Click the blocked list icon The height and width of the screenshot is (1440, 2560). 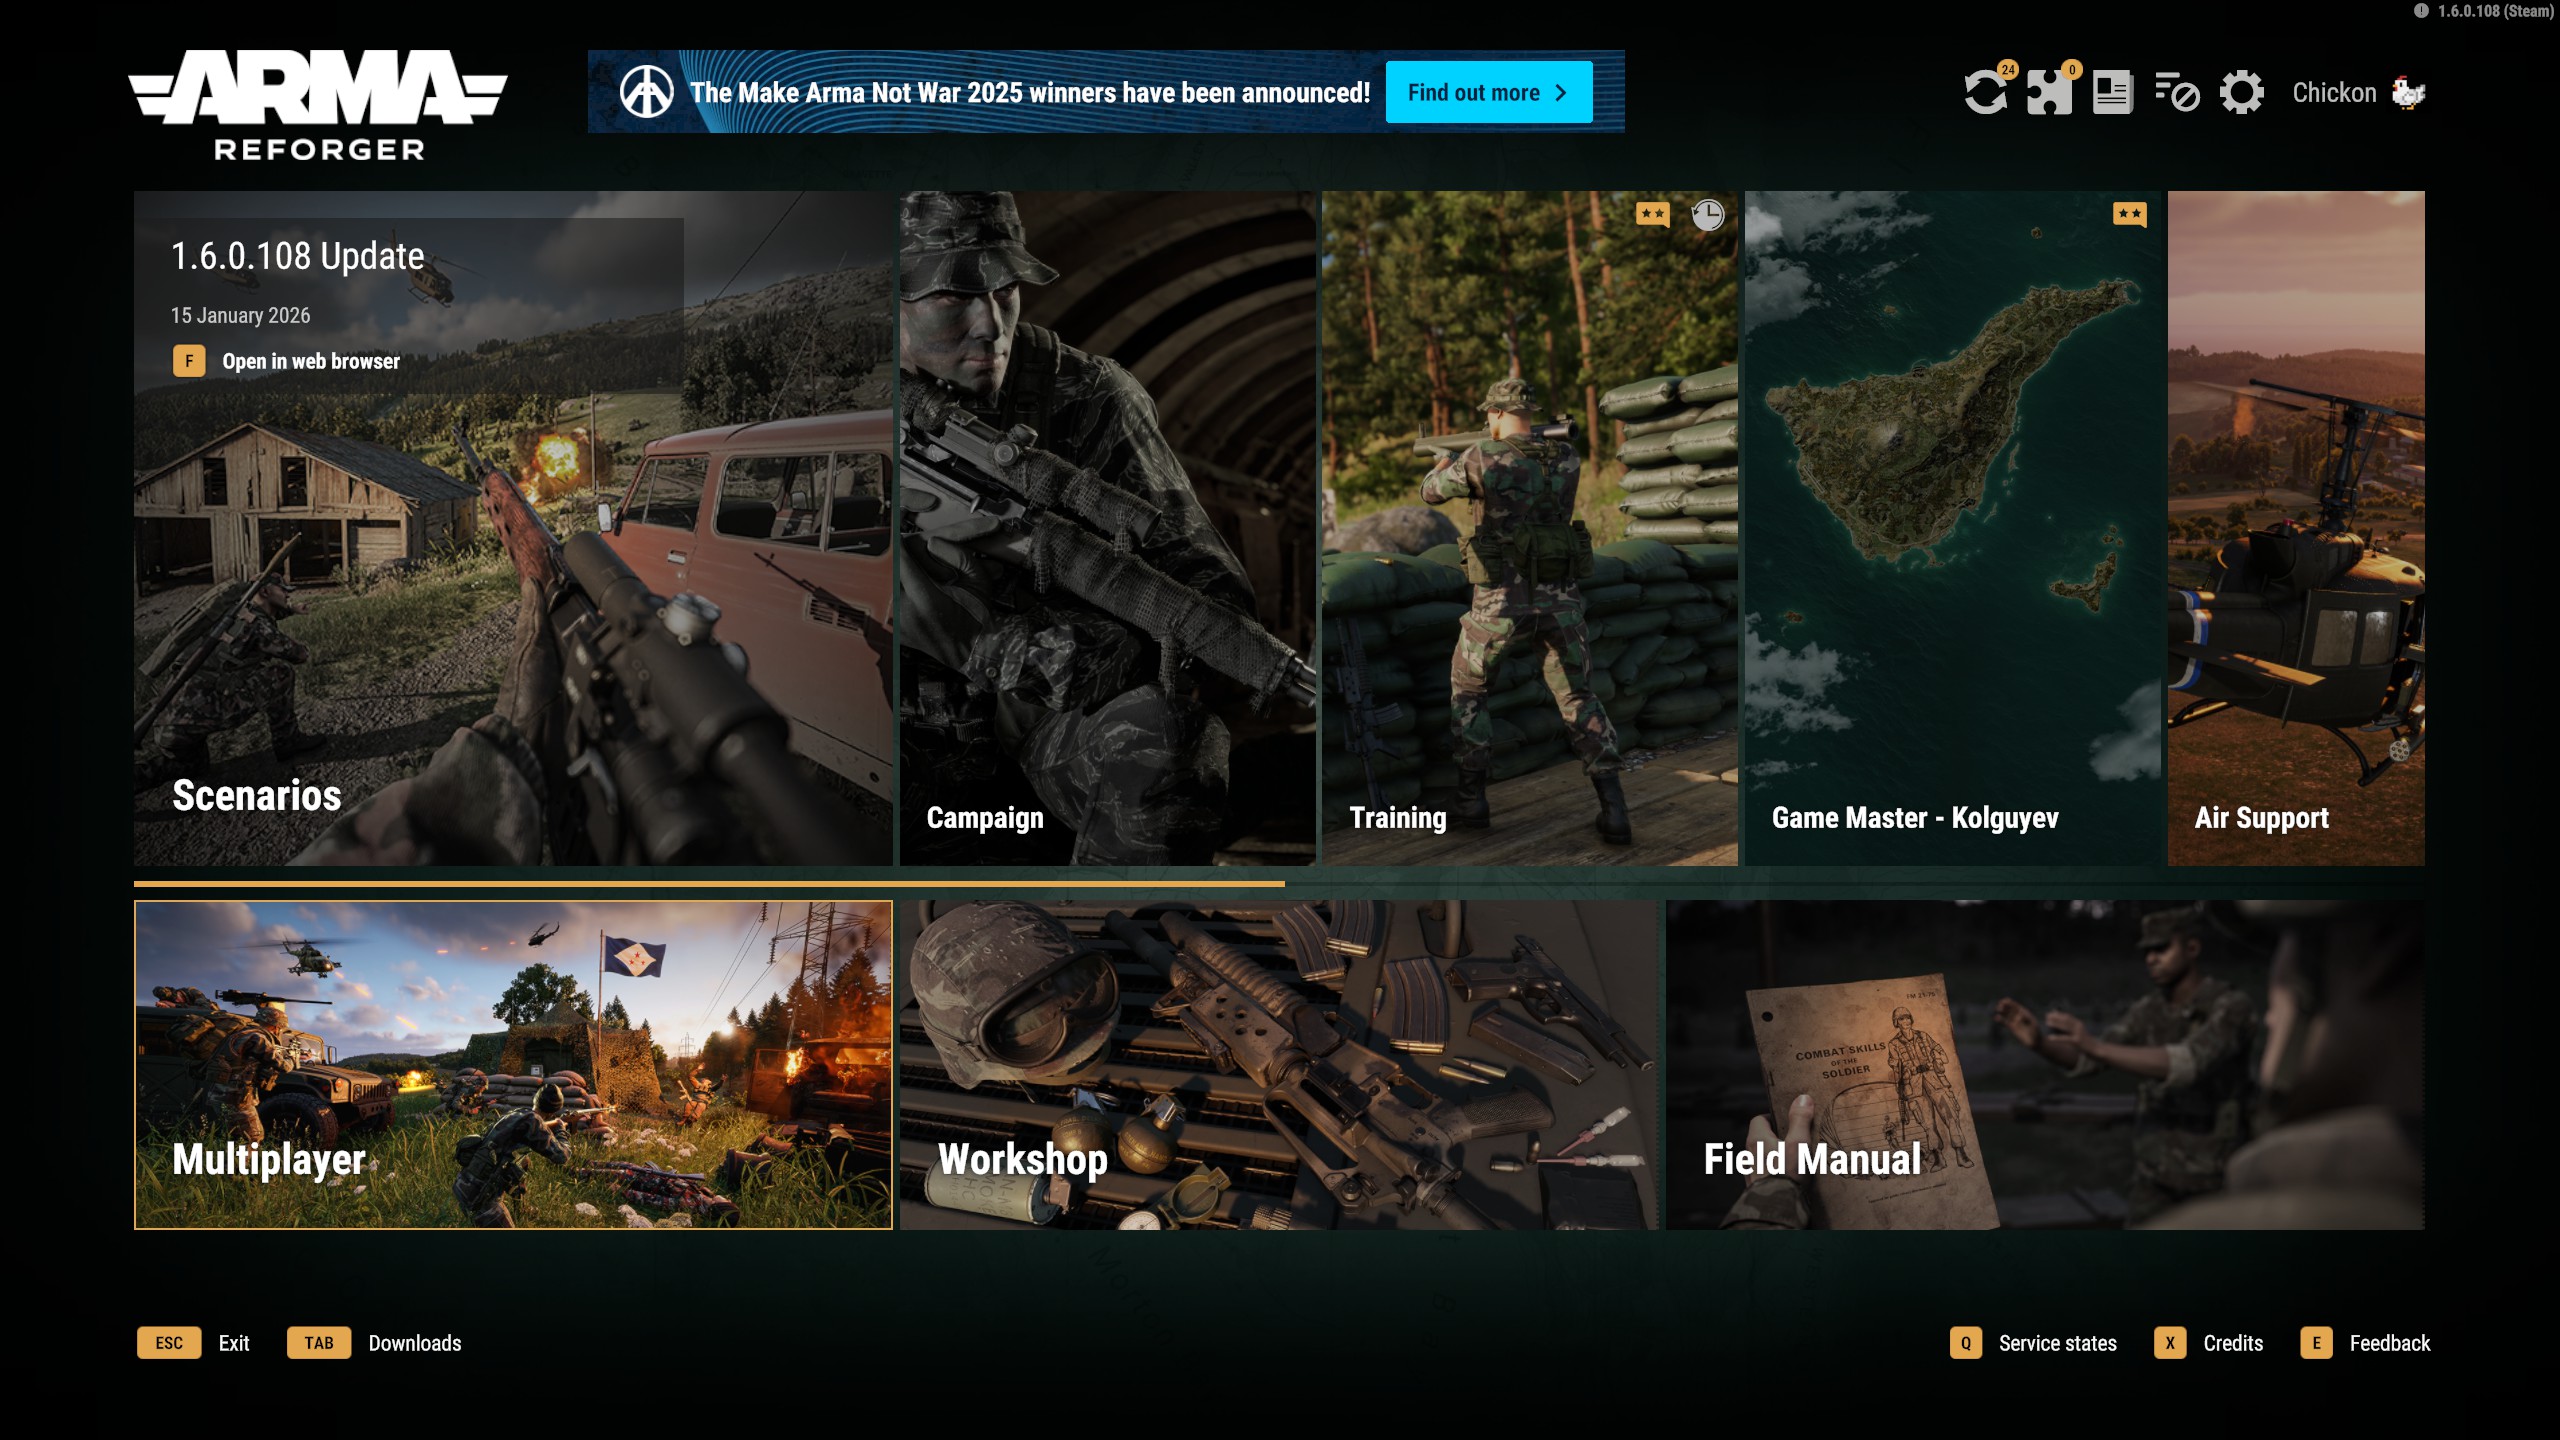coord(2177,93)
